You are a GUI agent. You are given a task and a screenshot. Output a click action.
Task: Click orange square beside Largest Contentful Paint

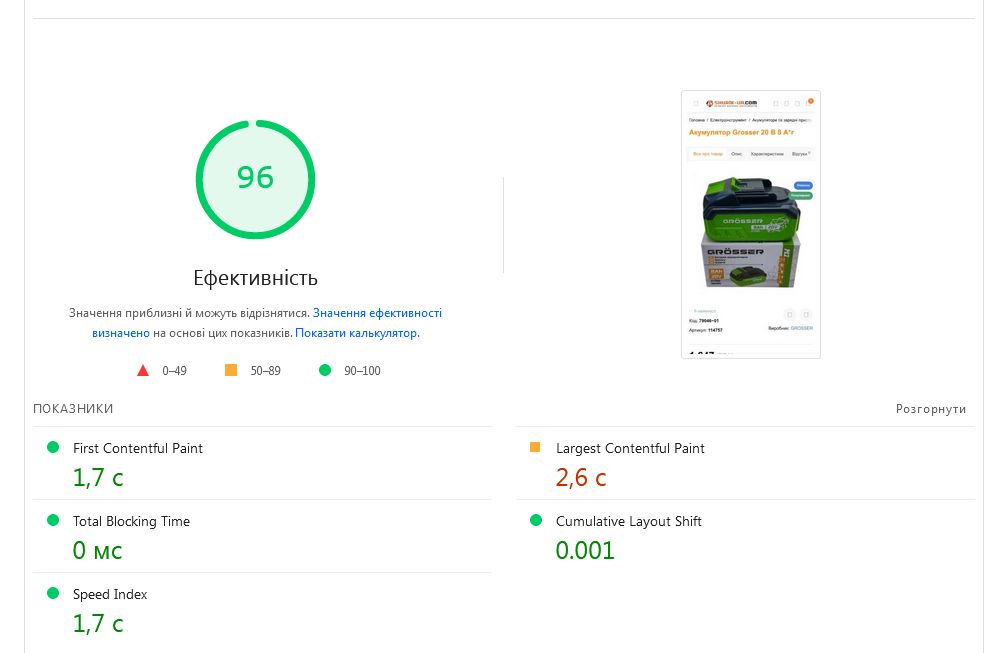pyautogui.click(x=535, y=447)
